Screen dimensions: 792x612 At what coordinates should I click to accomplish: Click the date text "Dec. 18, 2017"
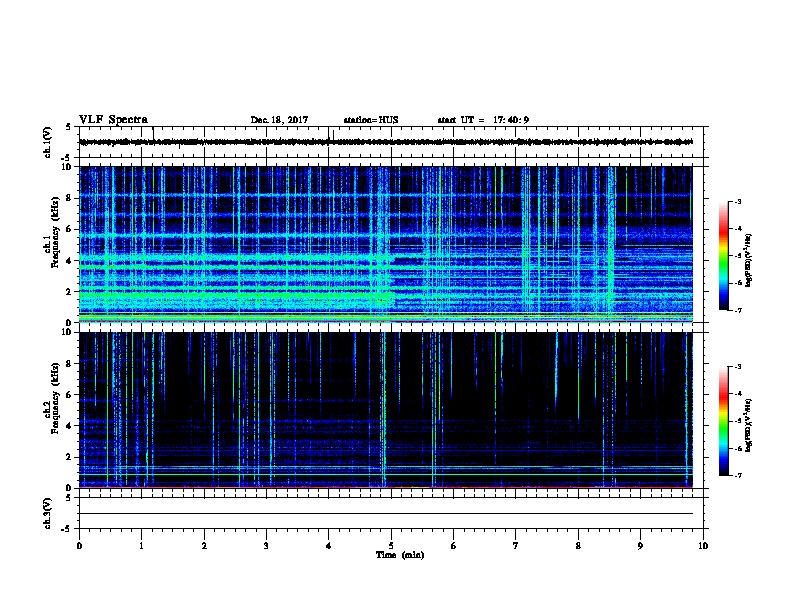[279, 120]
